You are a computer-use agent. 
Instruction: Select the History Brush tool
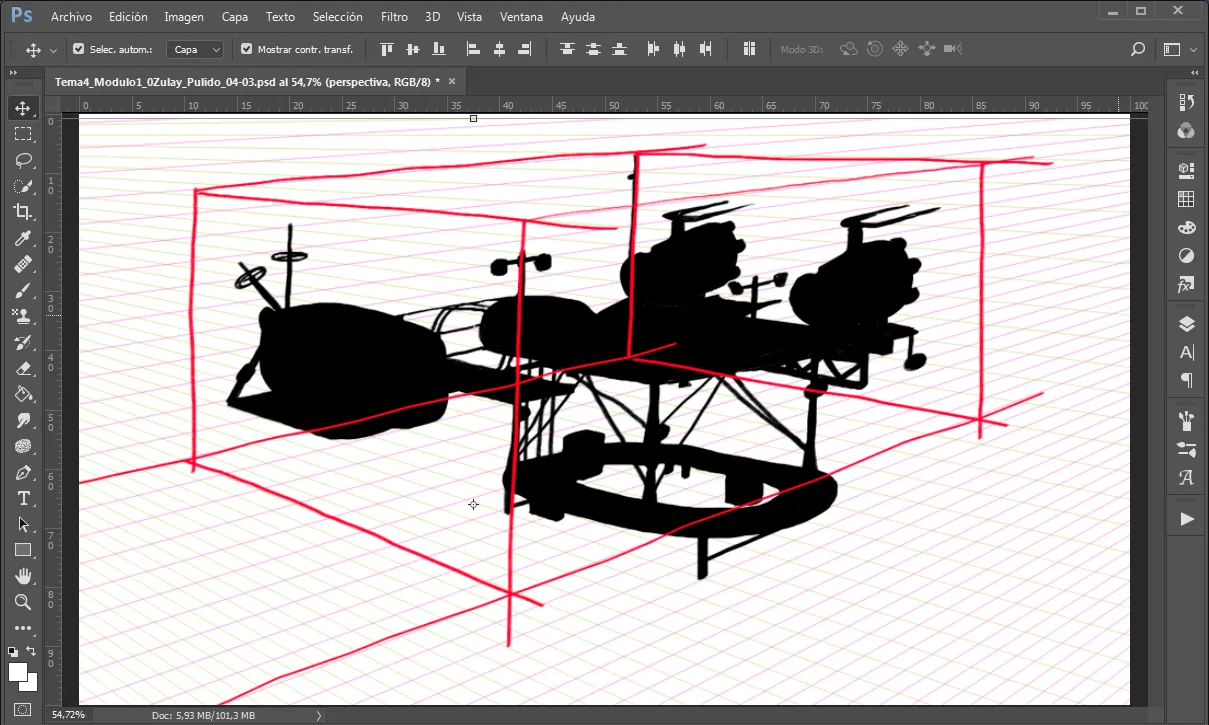coord(23,342)
